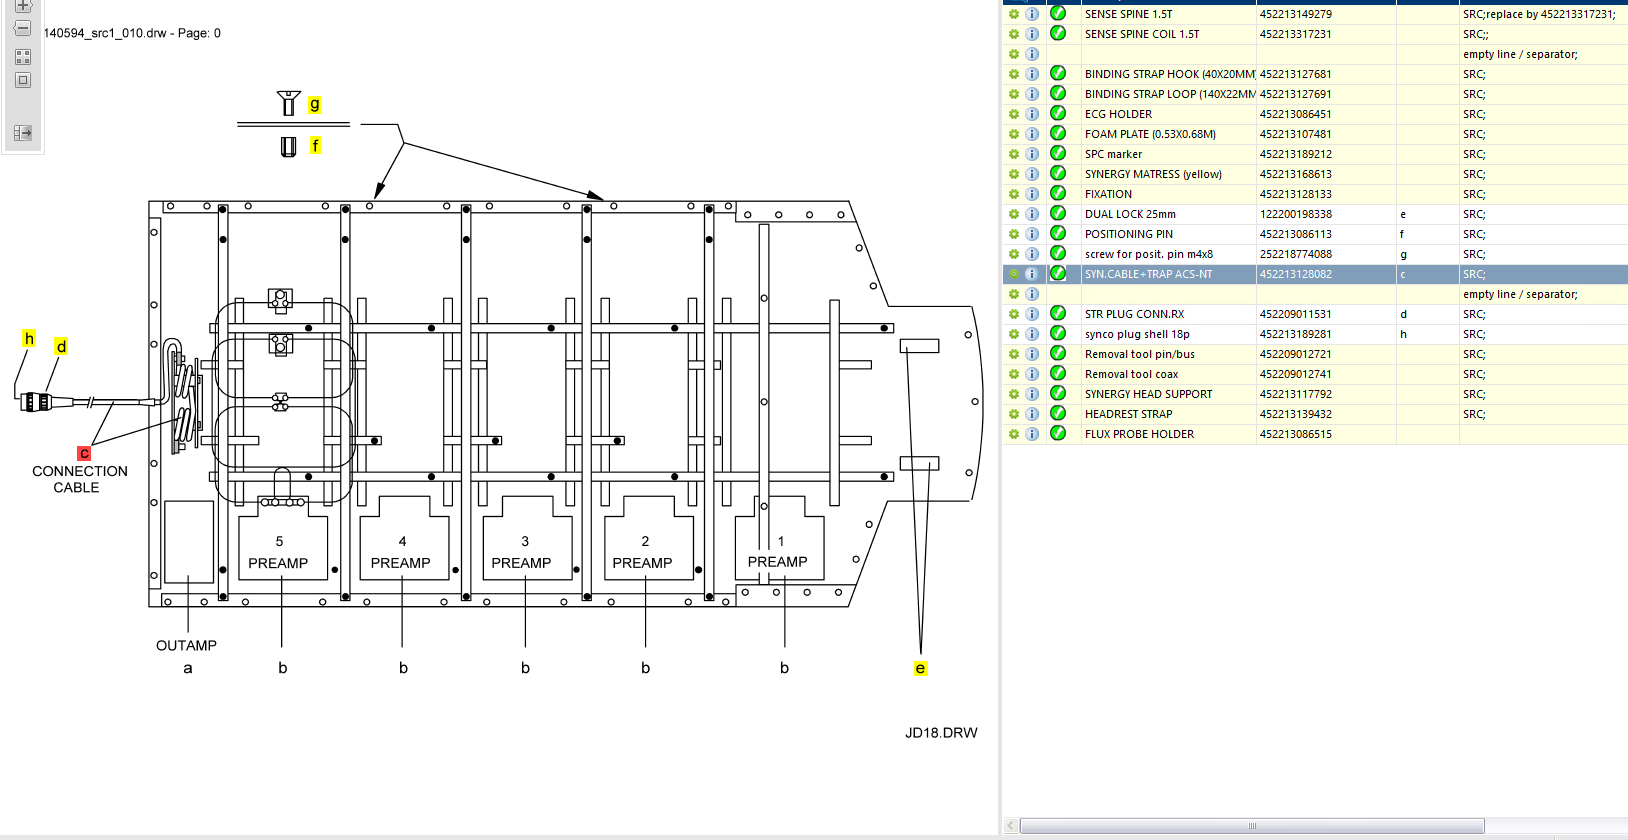Screen dimensions: 1628x840
Task: Toggle green checkmark for POSITIONING PIN
Action: click(1058, 234)
